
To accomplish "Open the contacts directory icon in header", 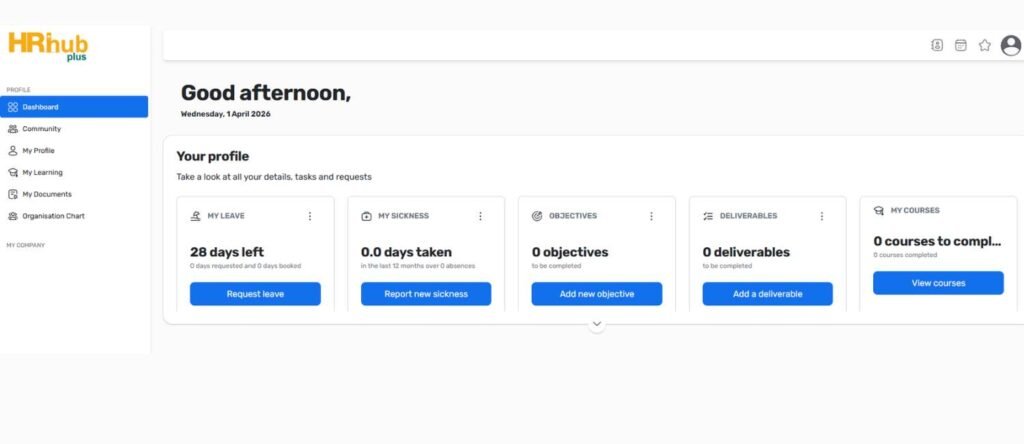I will [938, 45].
